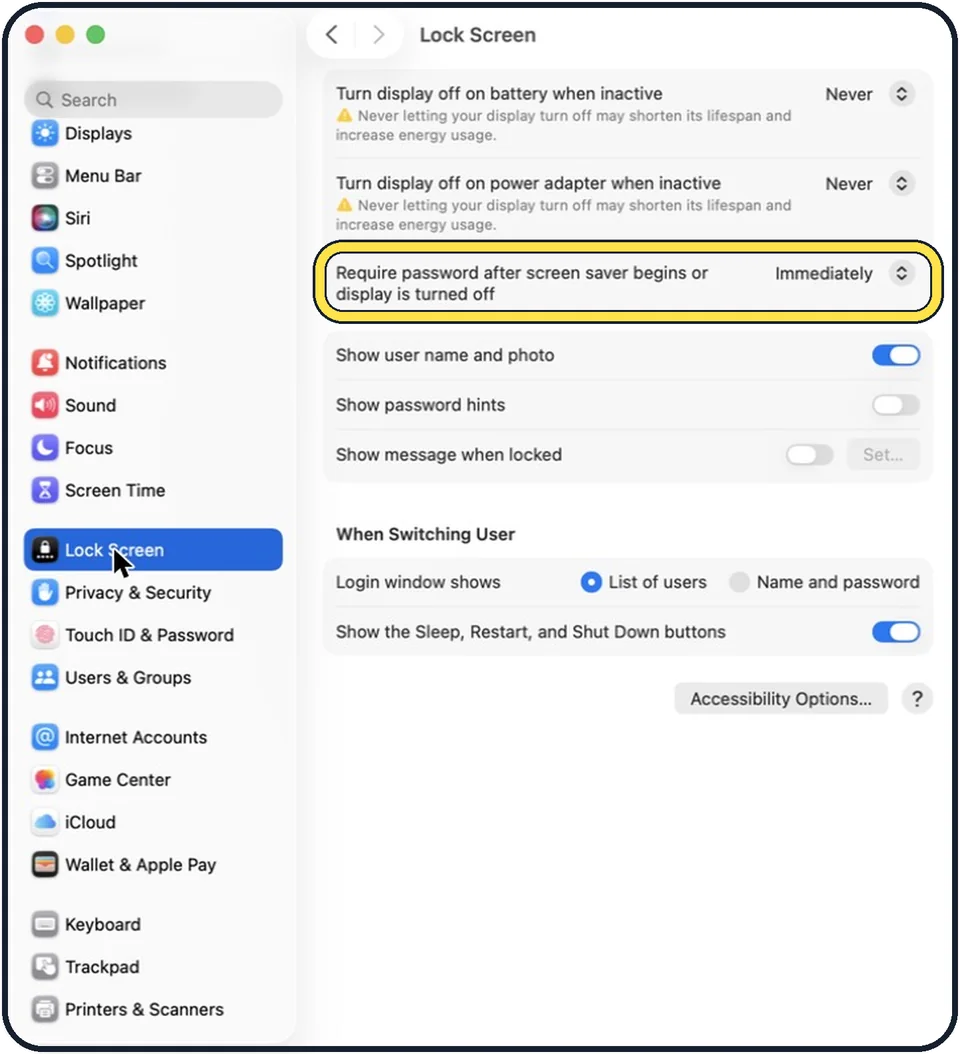Click the Accessibility Options button
960x1054 pixels.
click(x=781, y=699)
